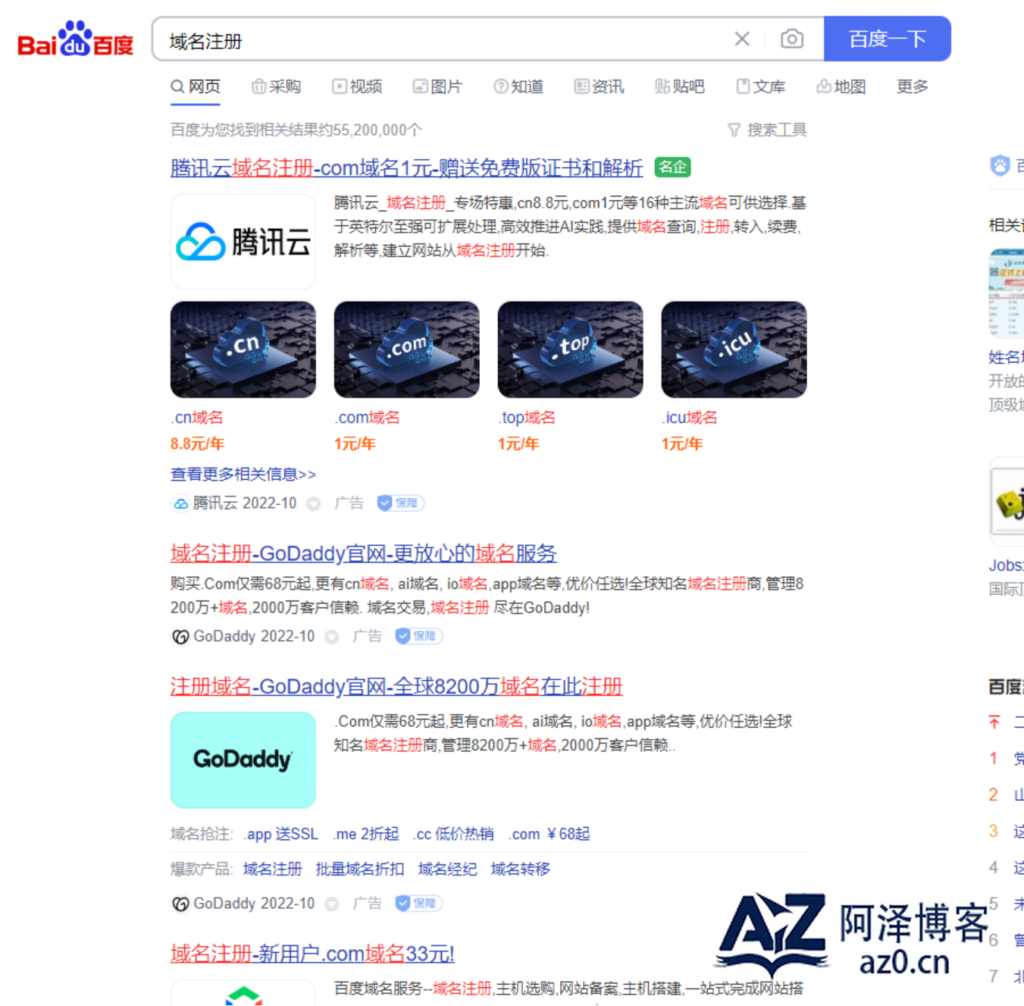
Task: Switch to the 图片 tab
Action: pyautogui.click(x=438, y=87)
